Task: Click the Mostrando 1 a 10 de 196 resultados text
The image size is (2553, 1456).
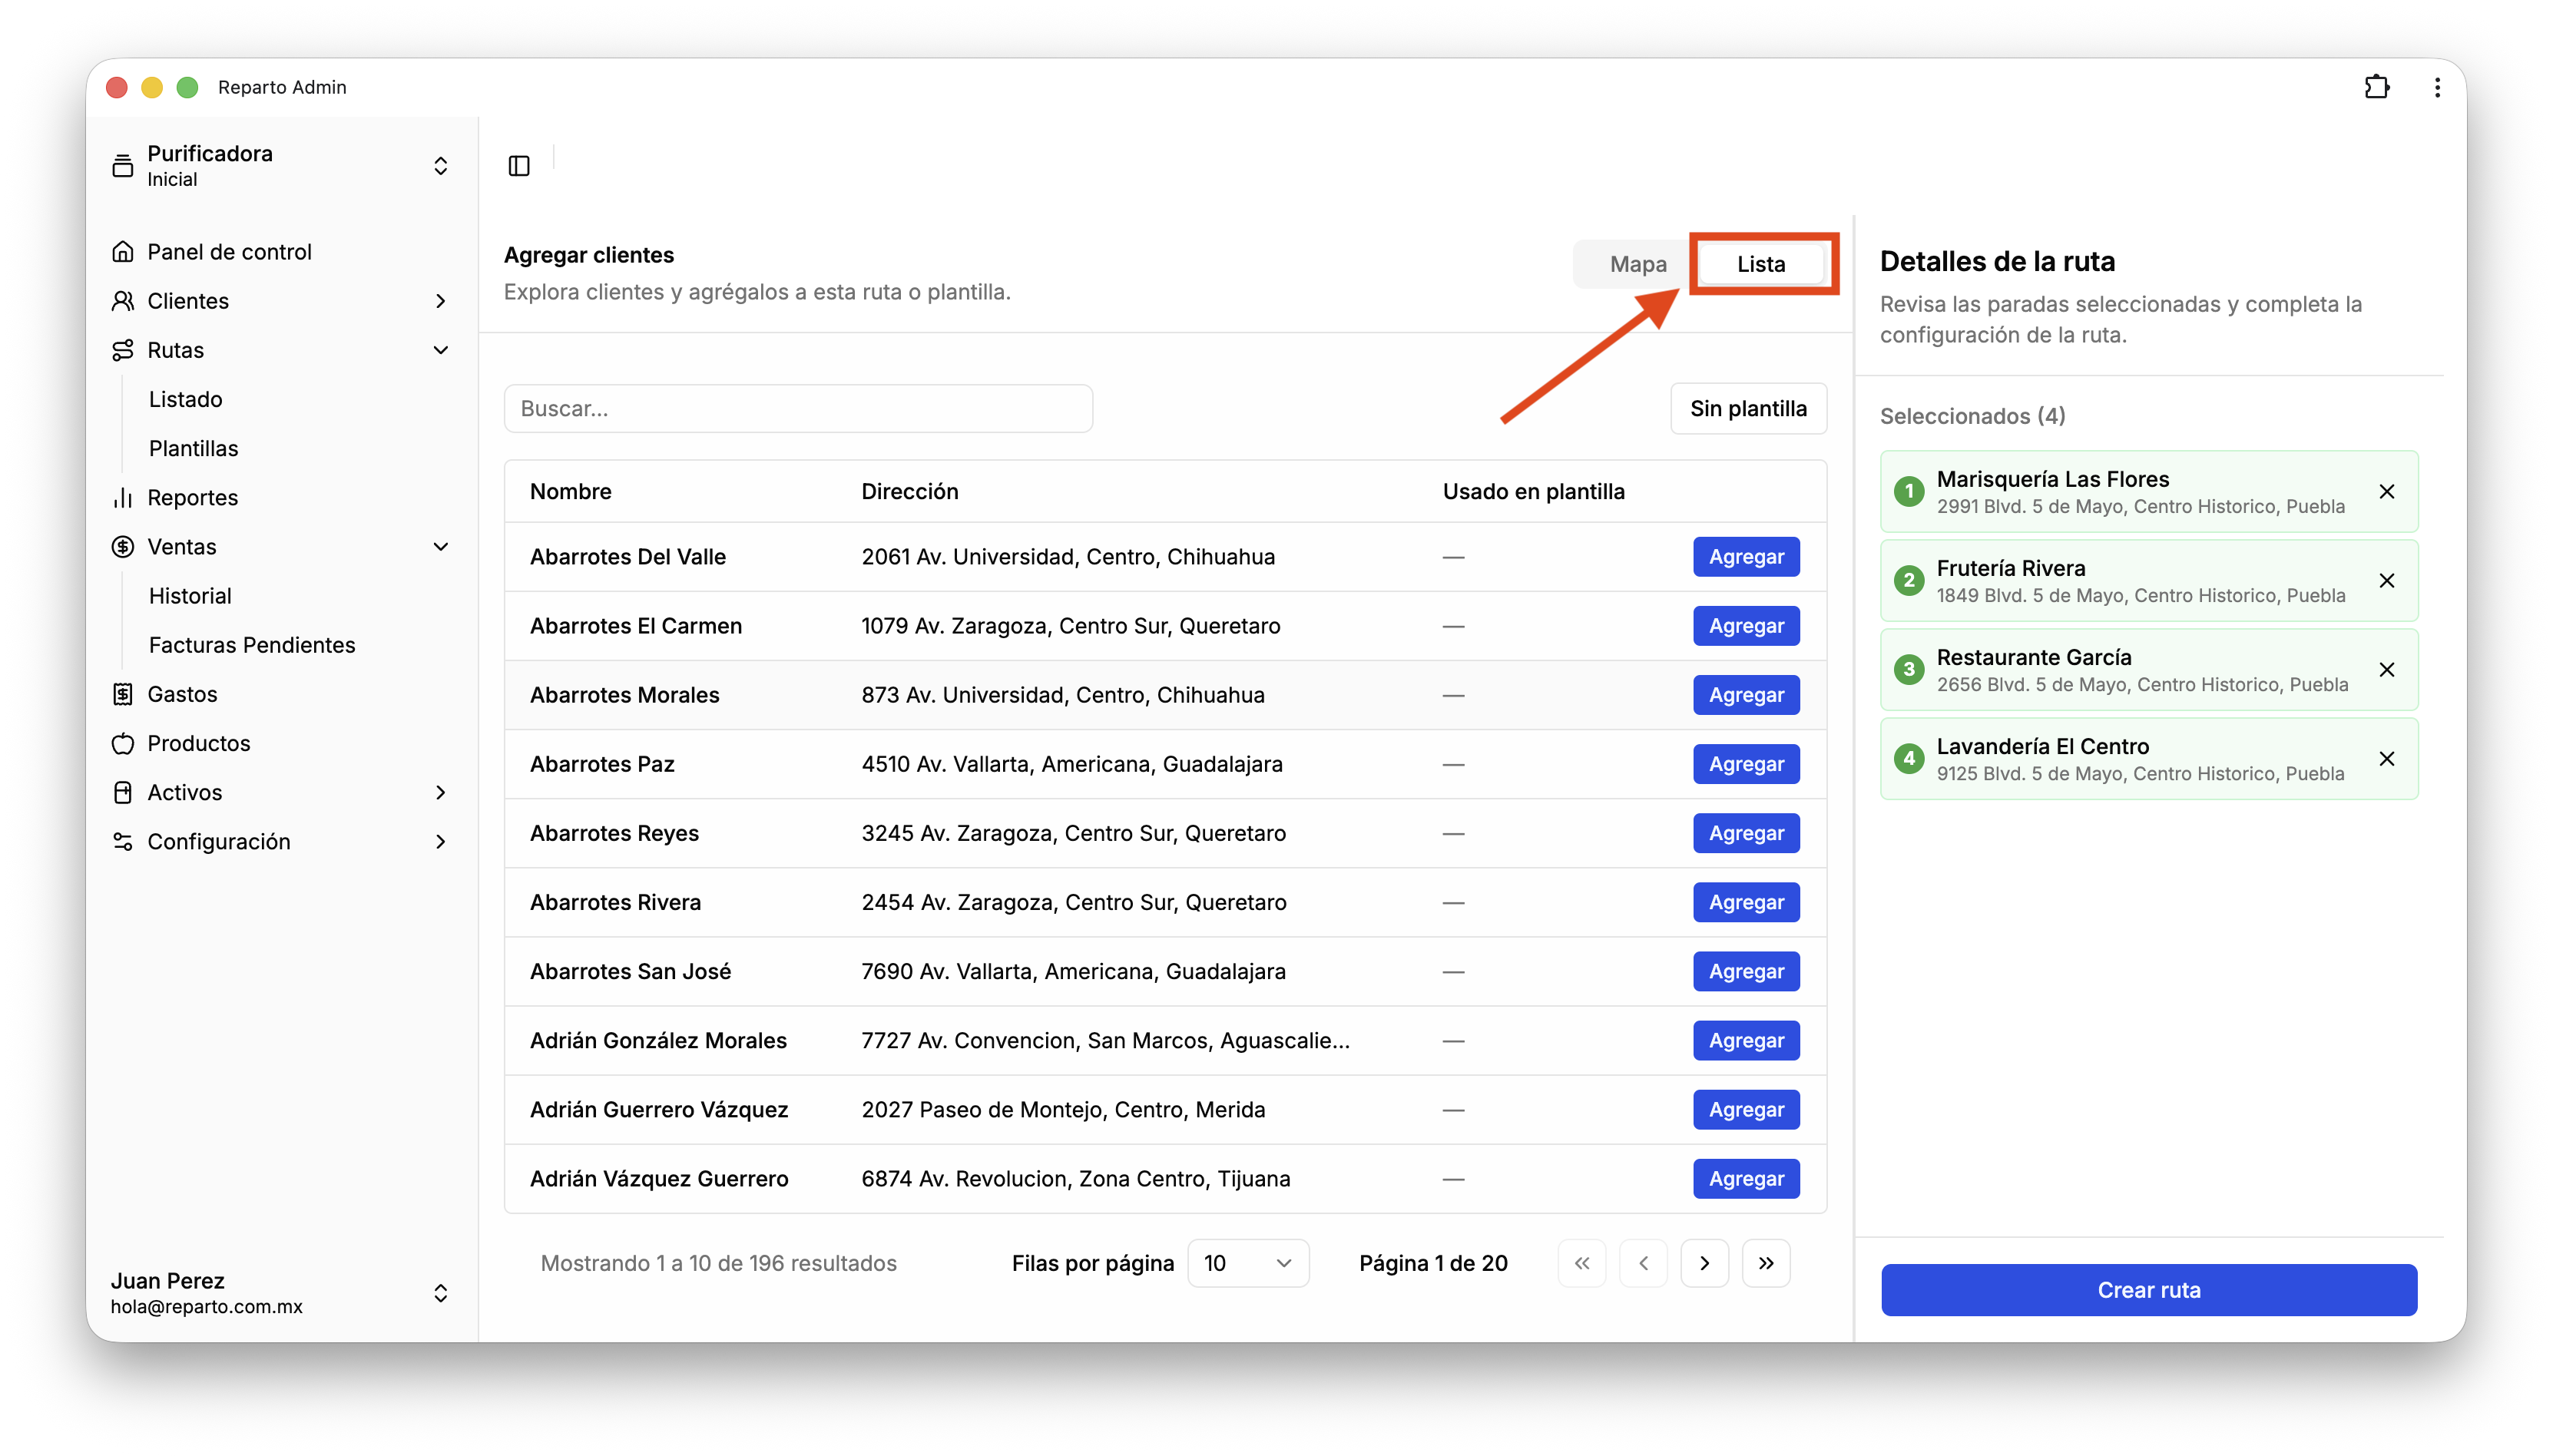Action: (718, 1263)
